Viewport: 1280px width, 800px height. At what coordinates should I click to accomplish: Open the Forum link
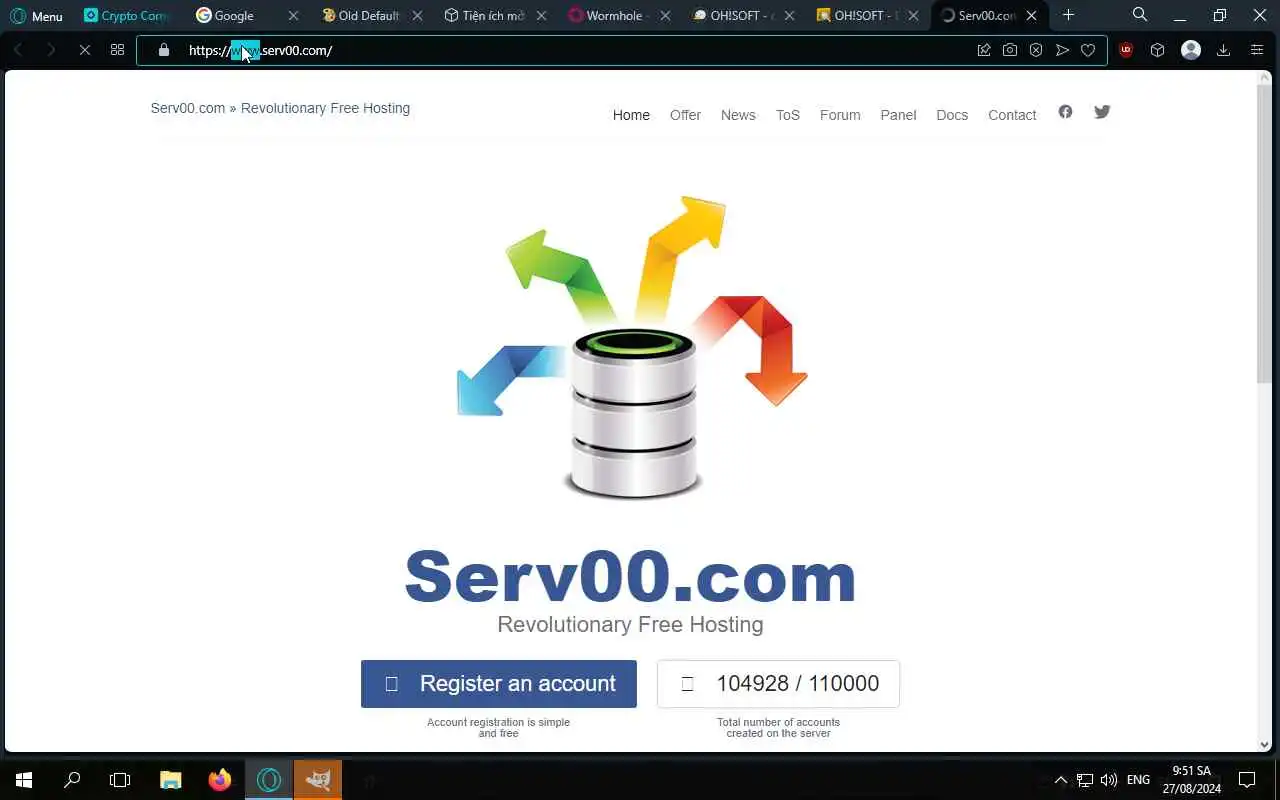point(840,115)
